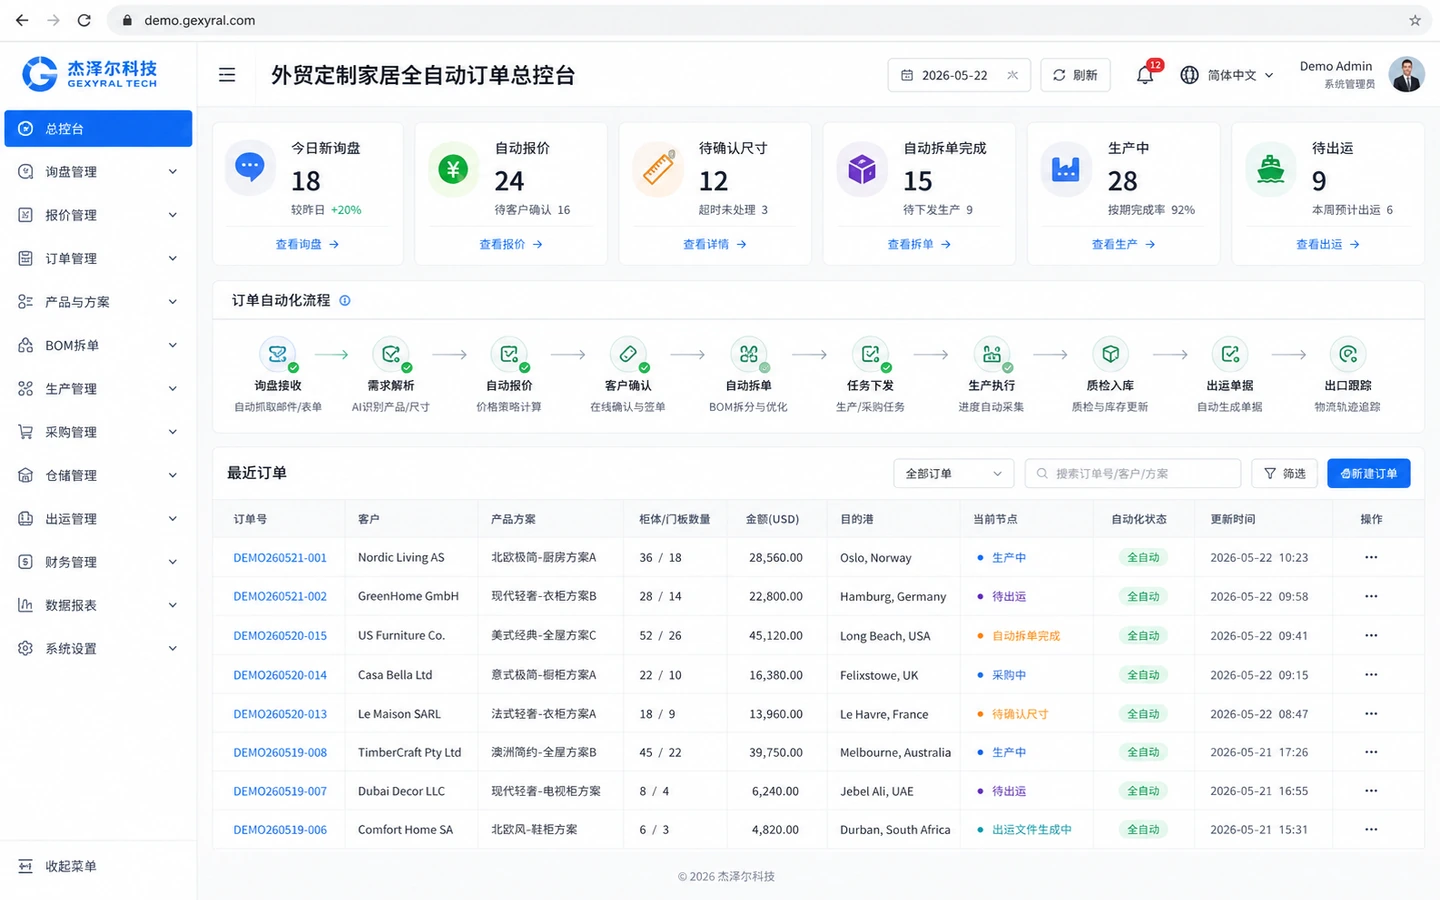Image resolution: width=1440 pixels, height=900 pixels.
Task: Open 系统设置 in the sidebar
Action: (x=98, y=648)
